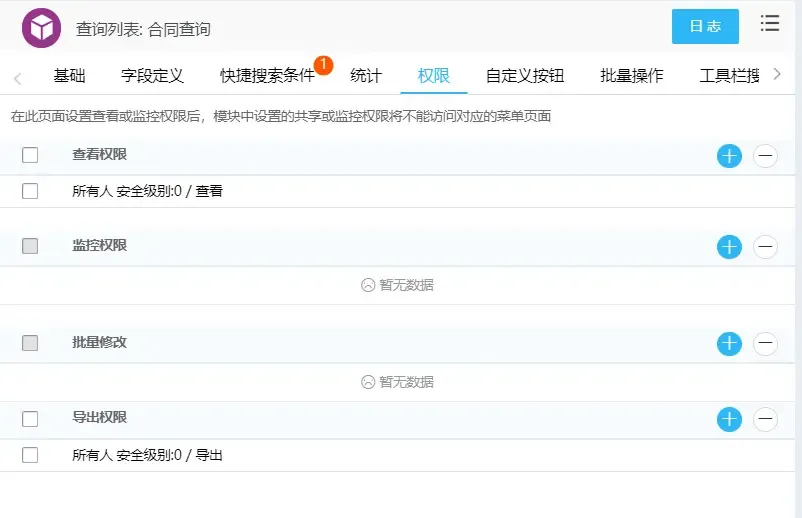The height and width of the screenshot is (518, 802).
Task: Remove a 监控权限 entry with the minus icon
Action: point(765,247)
